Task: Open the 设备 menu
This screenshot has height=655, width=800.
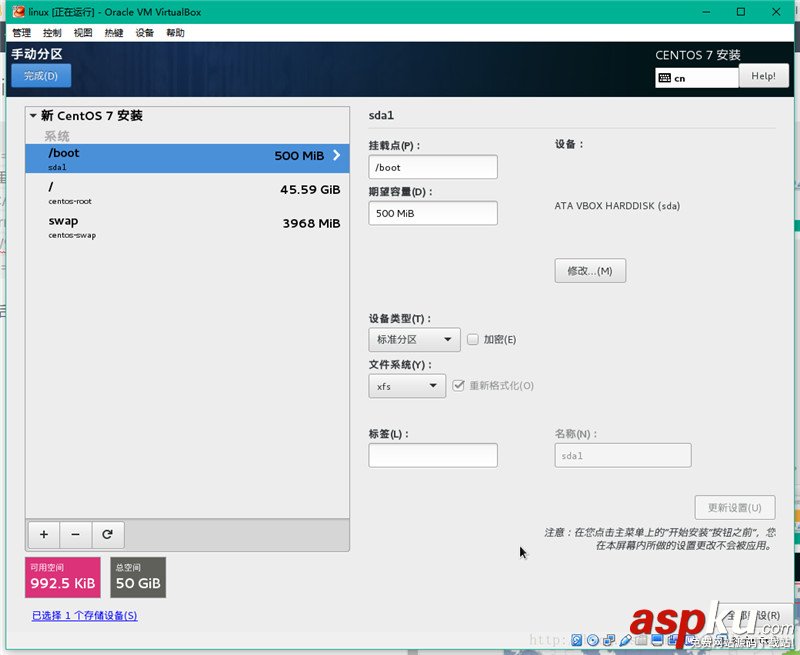Action: tap(144, 33)
